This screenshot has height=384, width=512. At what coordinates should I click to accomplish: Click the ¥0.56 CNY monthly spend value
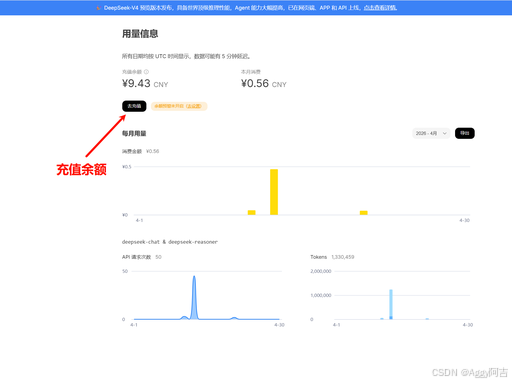[264, 83]
